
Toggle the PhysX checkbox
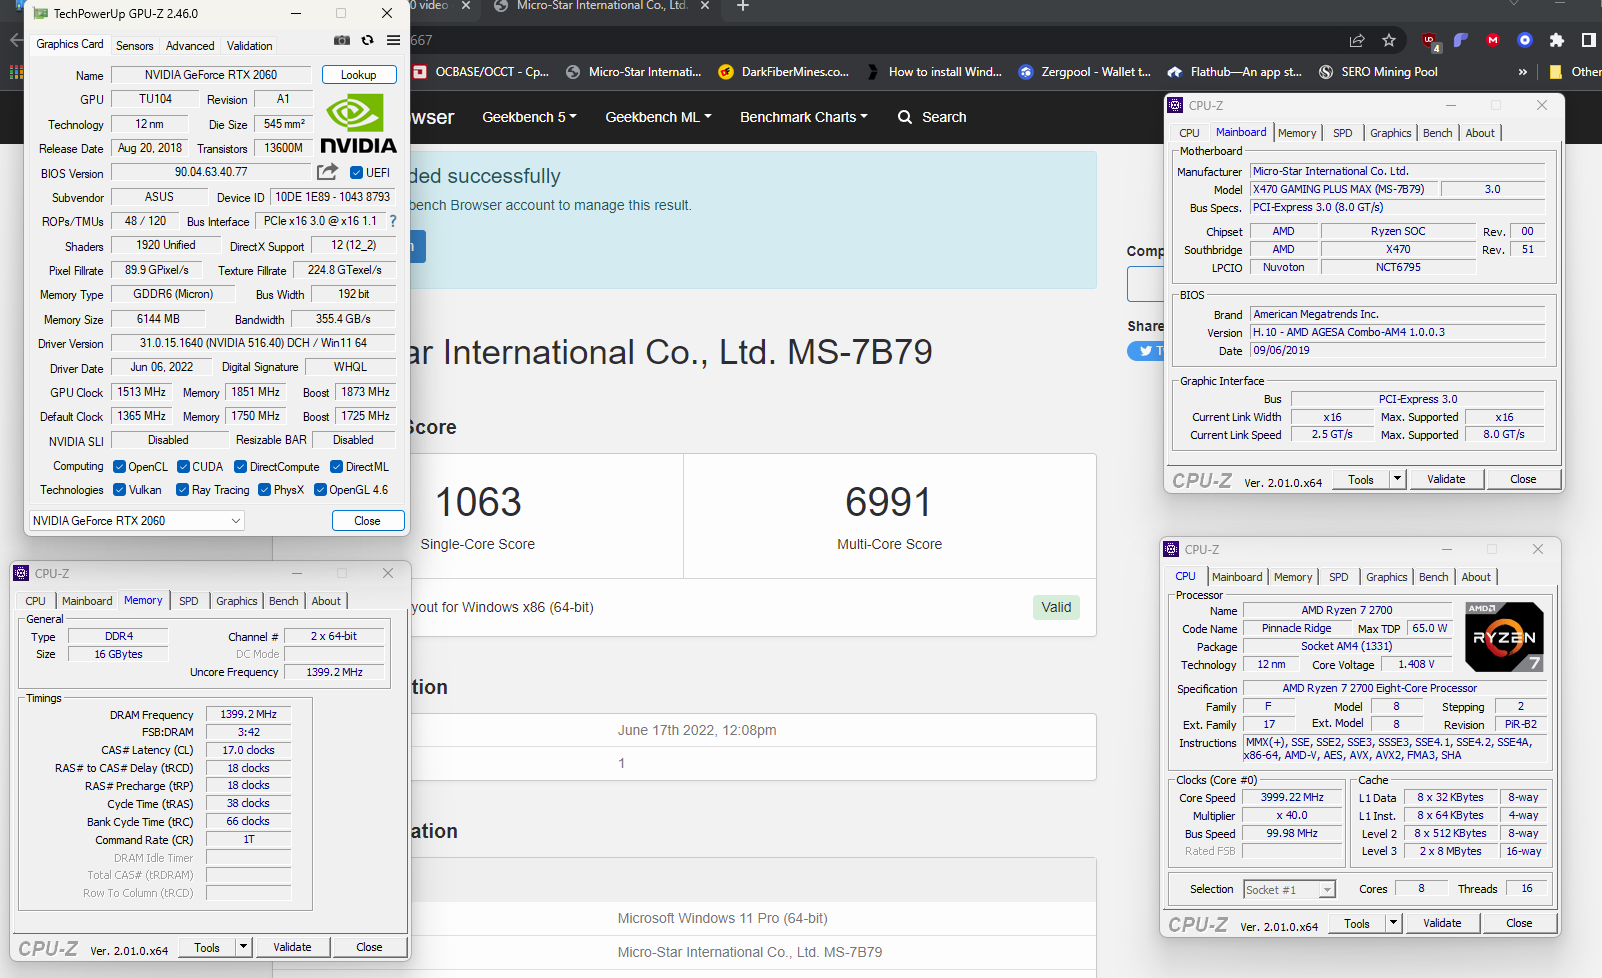tap(264, 490)
